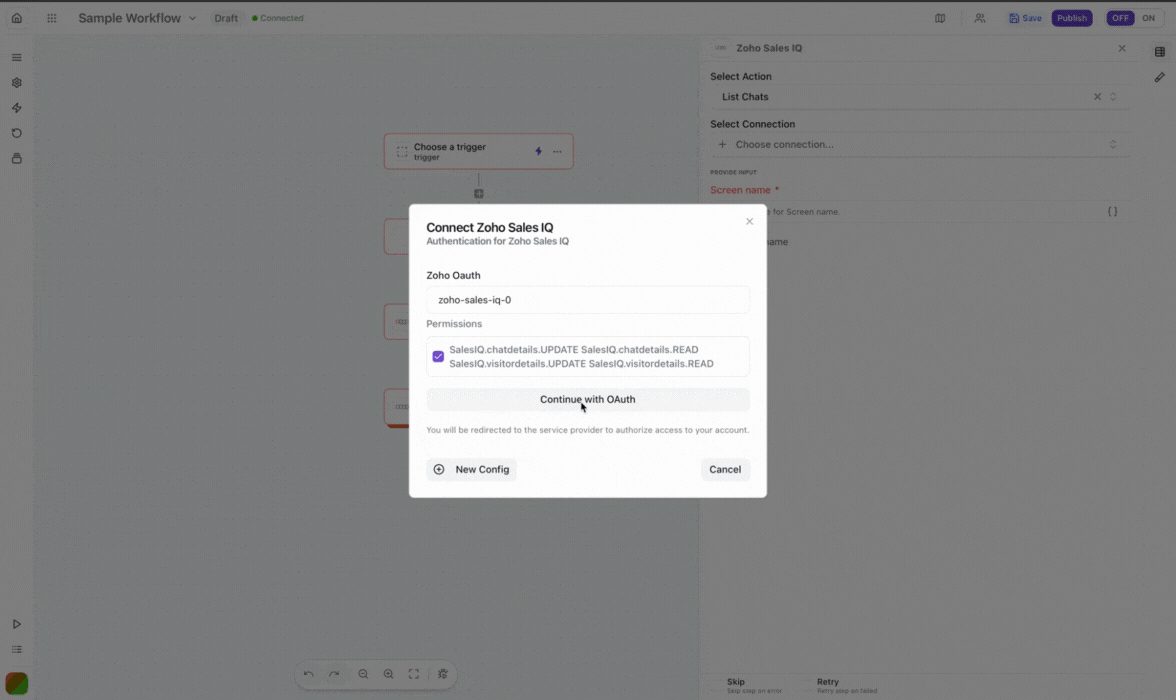Screen dimensions: 1176x700
Task: Uncheck the SalesIQ permissions checkbox
Action: click(x=438, y=356)
